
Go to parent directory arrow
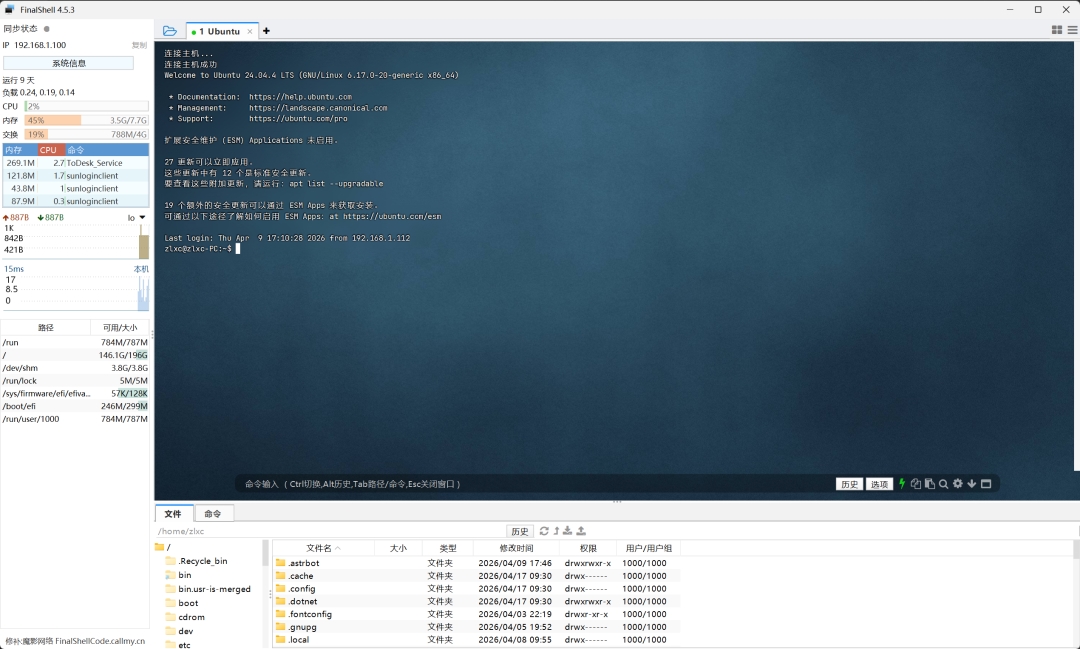[557, 530]
